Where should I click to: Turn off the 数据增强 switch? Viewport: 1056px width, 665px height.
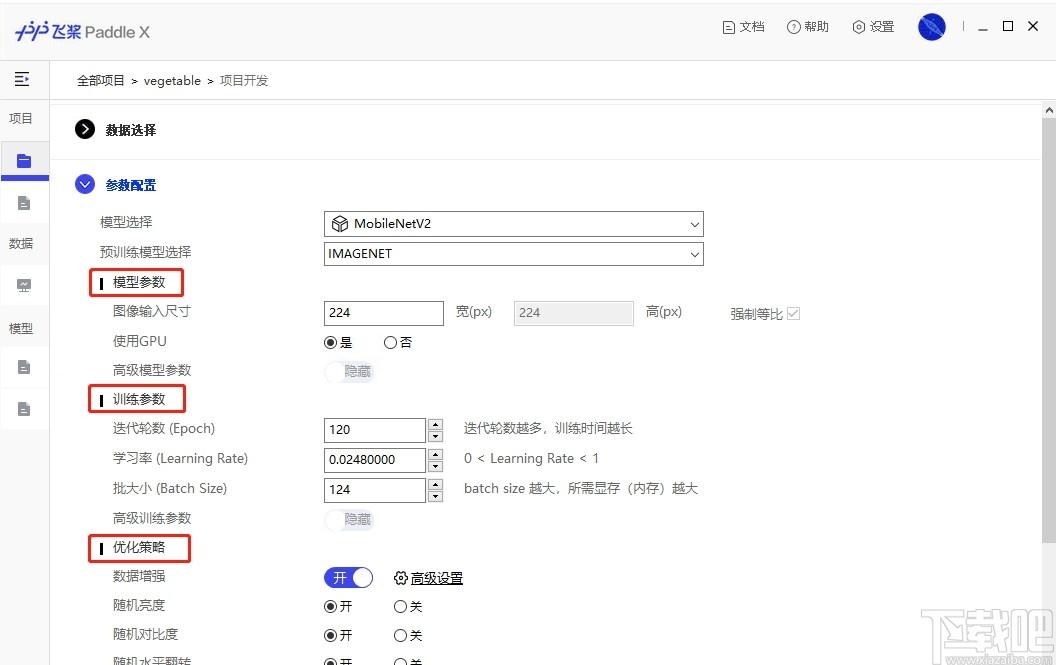(x=348, y=577)
